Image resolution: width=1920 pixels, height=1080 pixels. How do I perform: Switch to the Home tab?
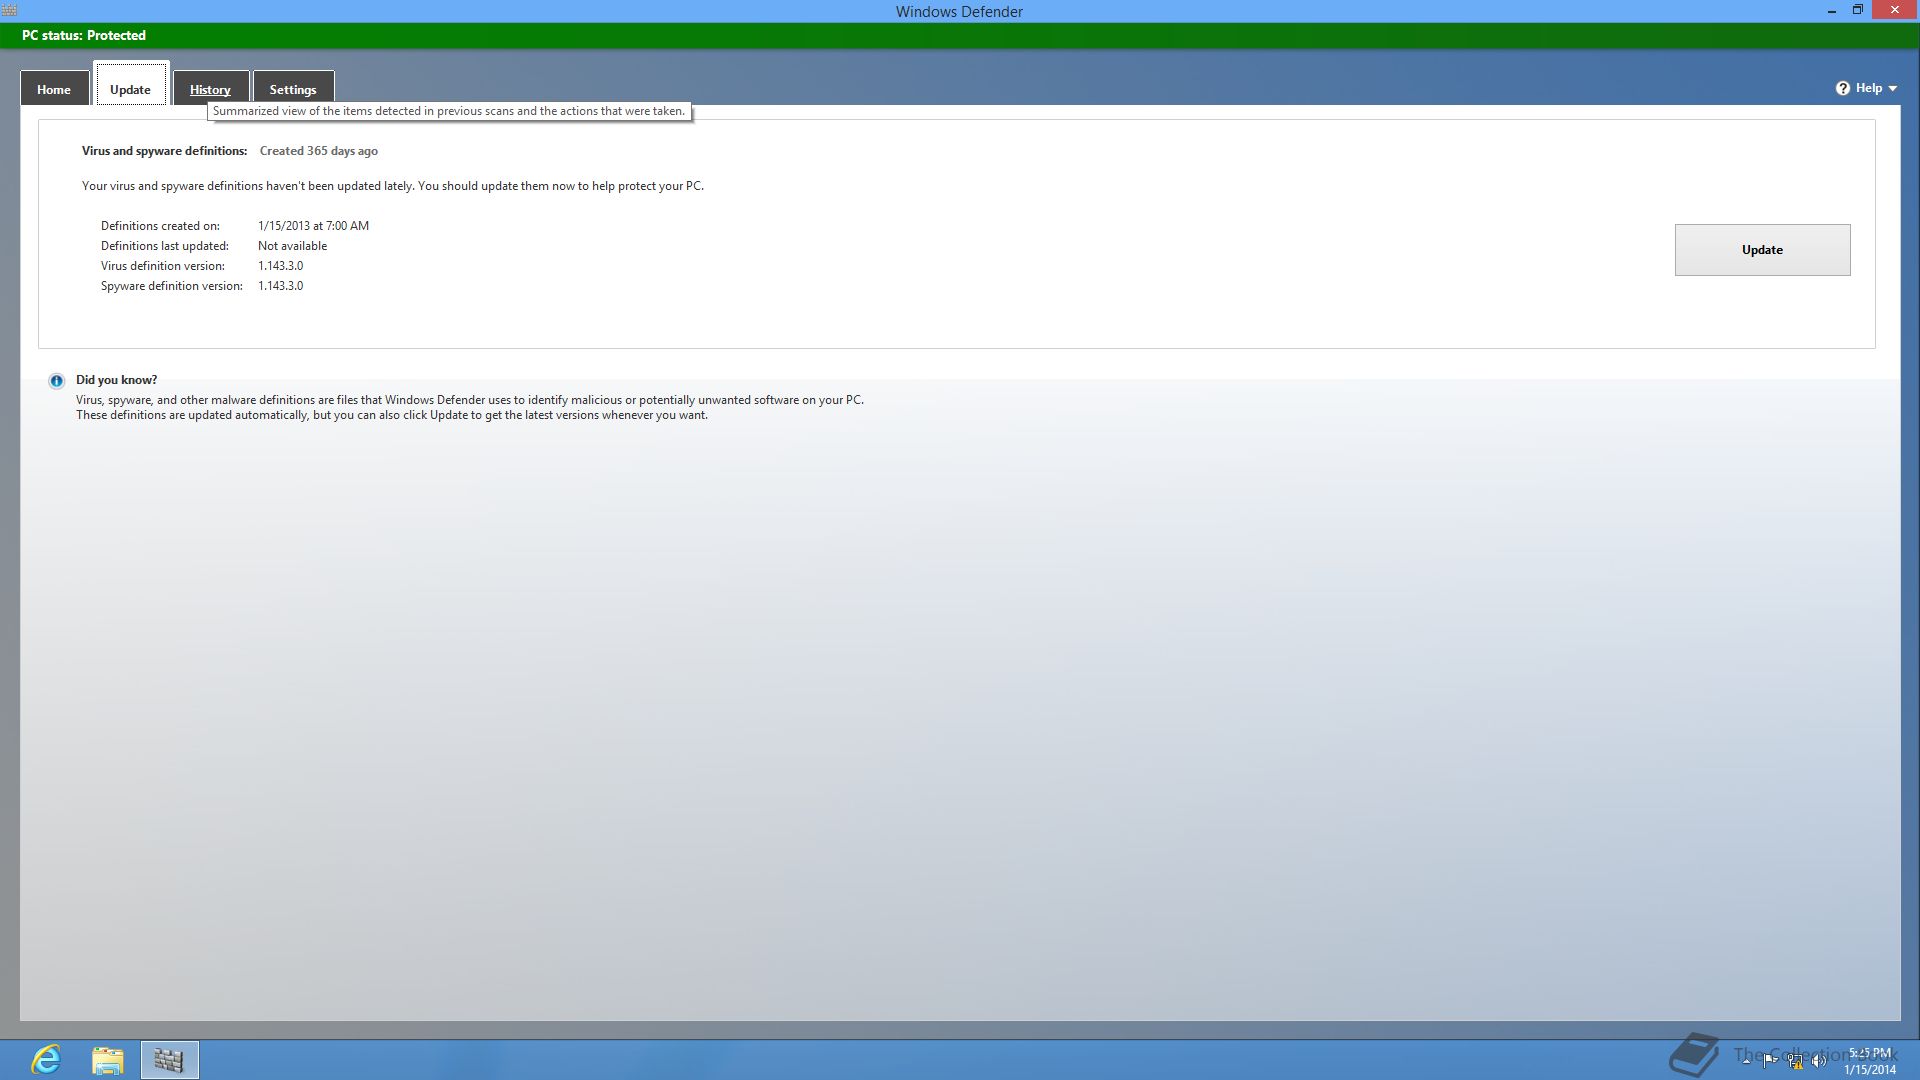[54, 89]
